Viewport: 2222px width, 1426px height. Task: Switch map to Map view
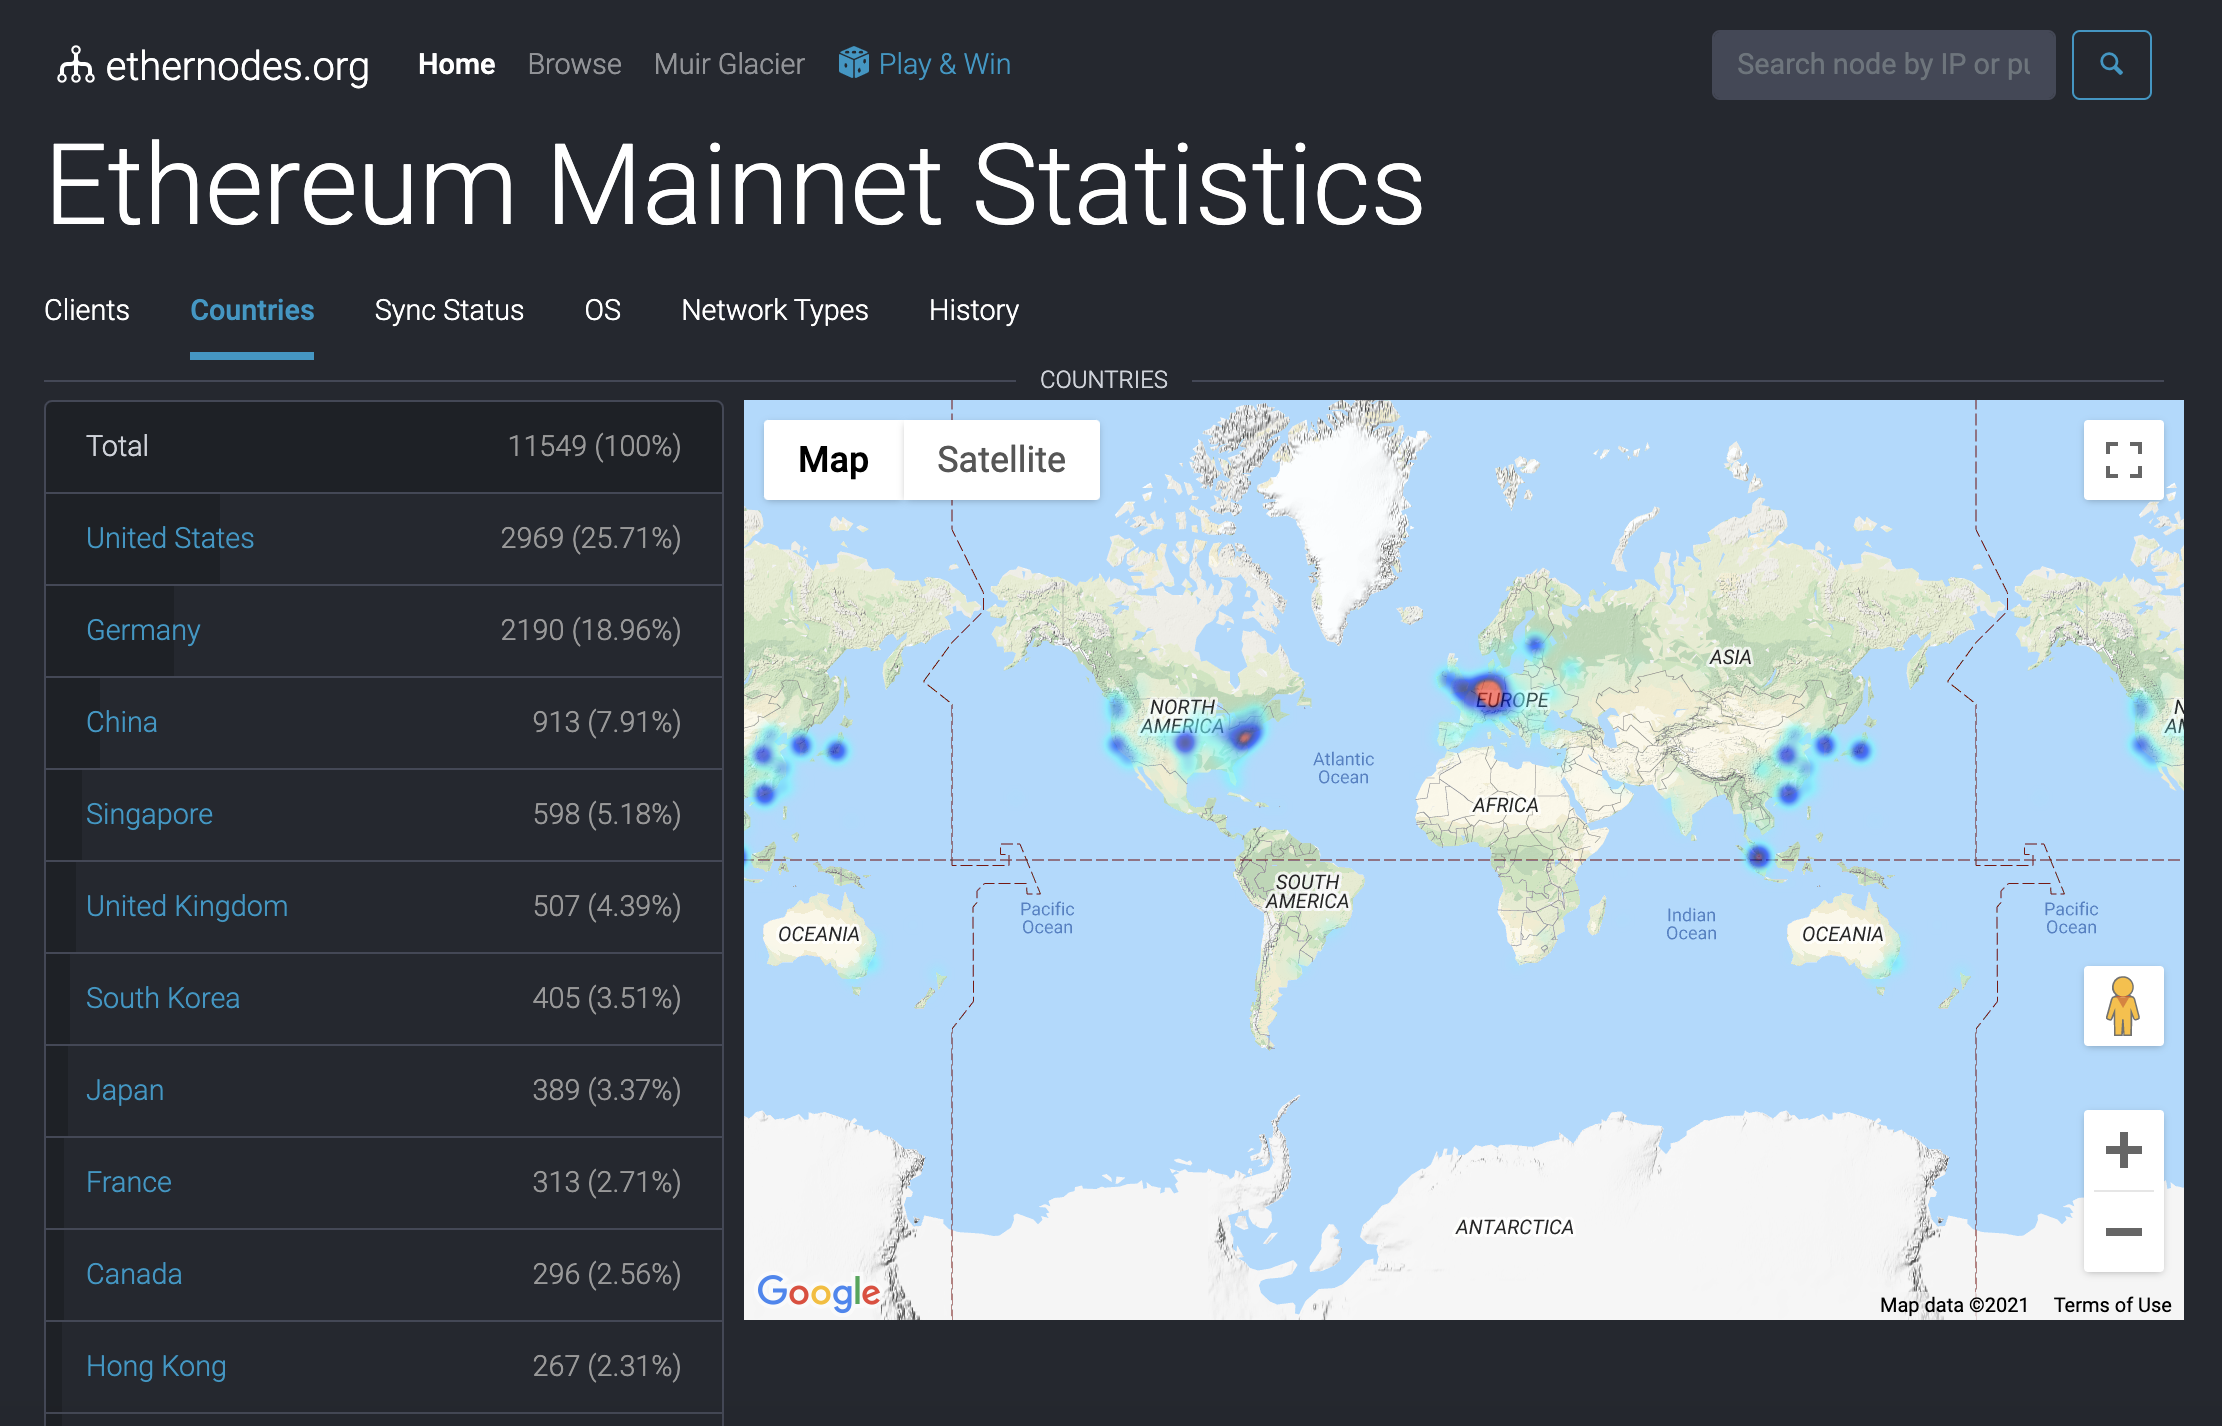833,460
